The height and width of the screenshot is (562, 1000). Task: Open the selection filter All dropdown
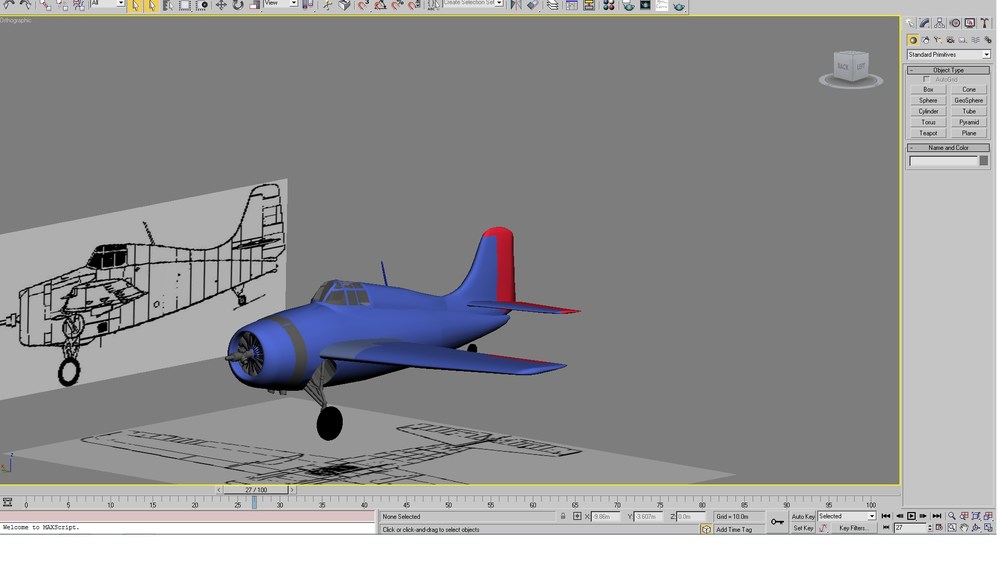tap(107, 4)
